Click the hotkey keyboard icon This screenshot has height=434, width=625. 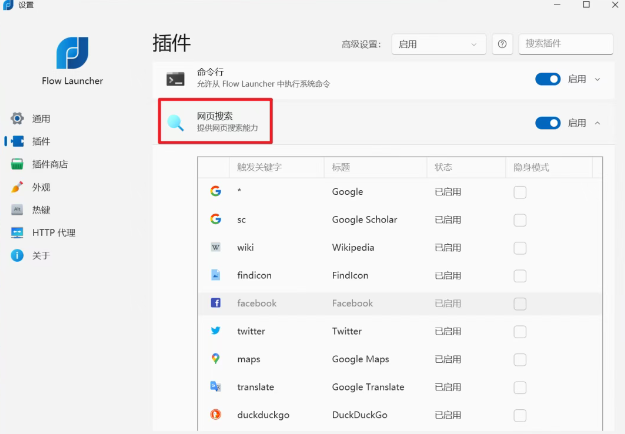17,210
